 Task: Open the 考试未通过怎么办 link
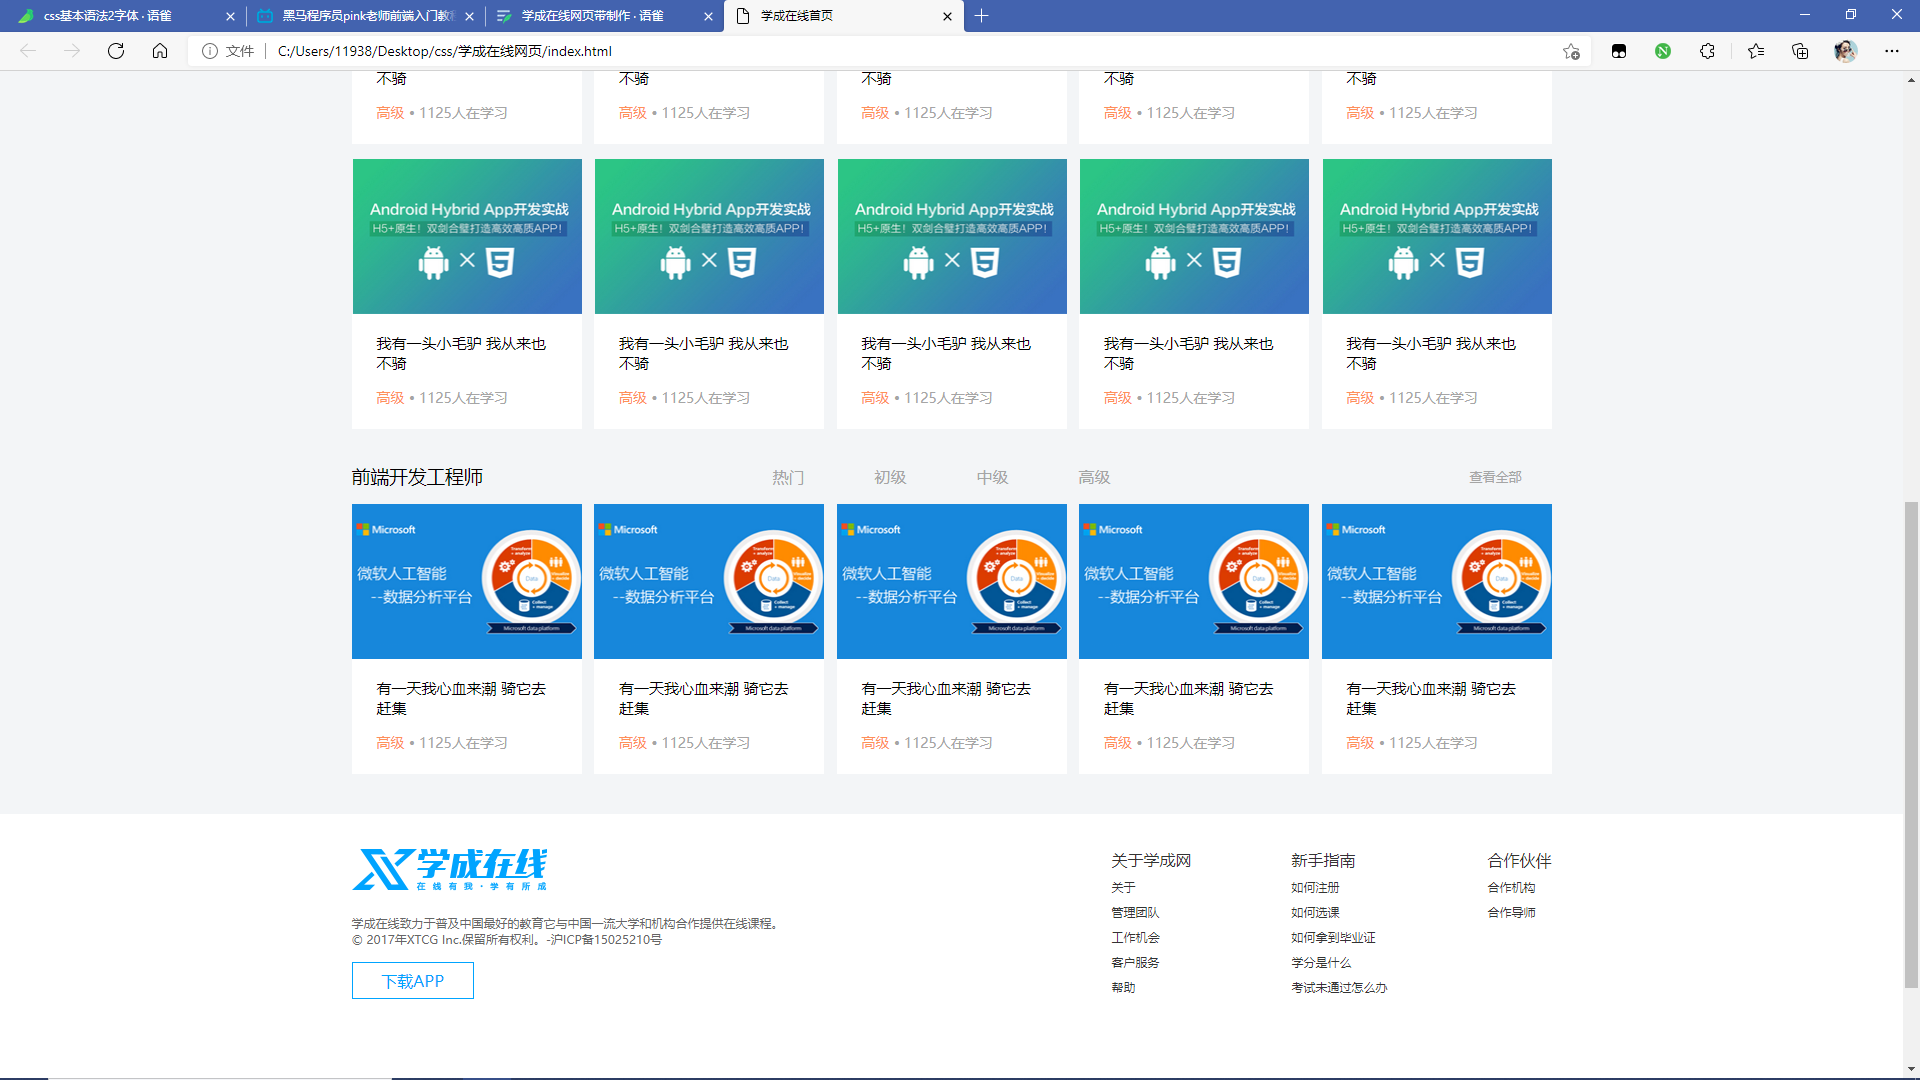click(1339, 988)
